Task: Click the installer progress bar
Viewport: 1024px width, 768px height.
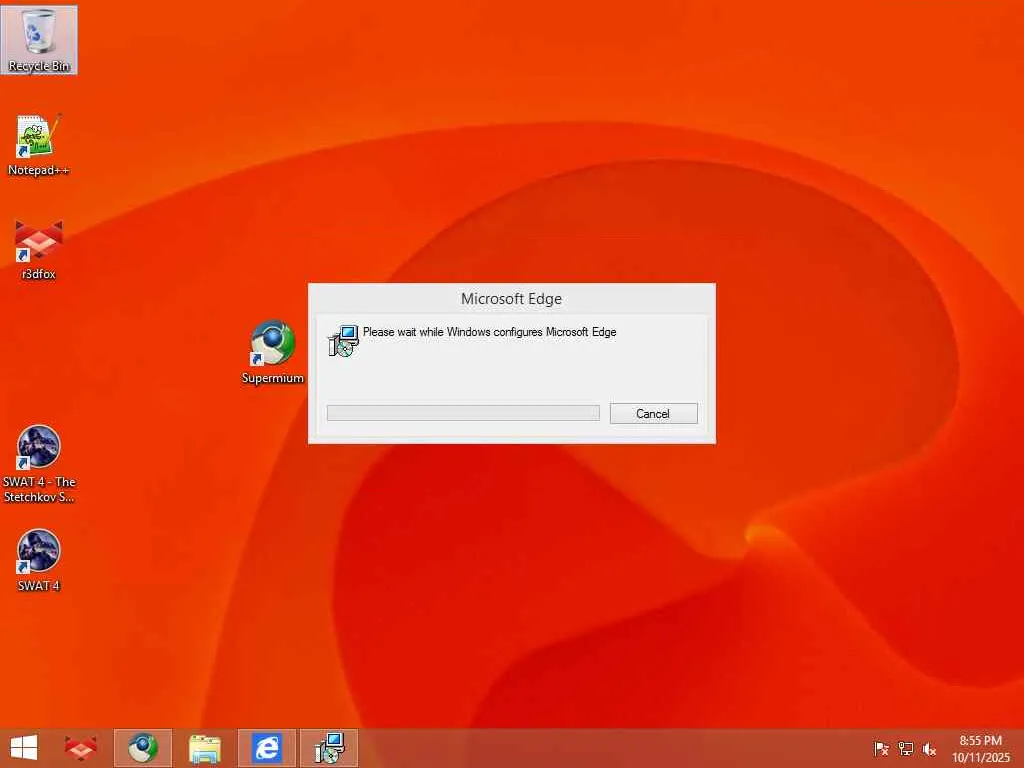Action: click(463, 413)
